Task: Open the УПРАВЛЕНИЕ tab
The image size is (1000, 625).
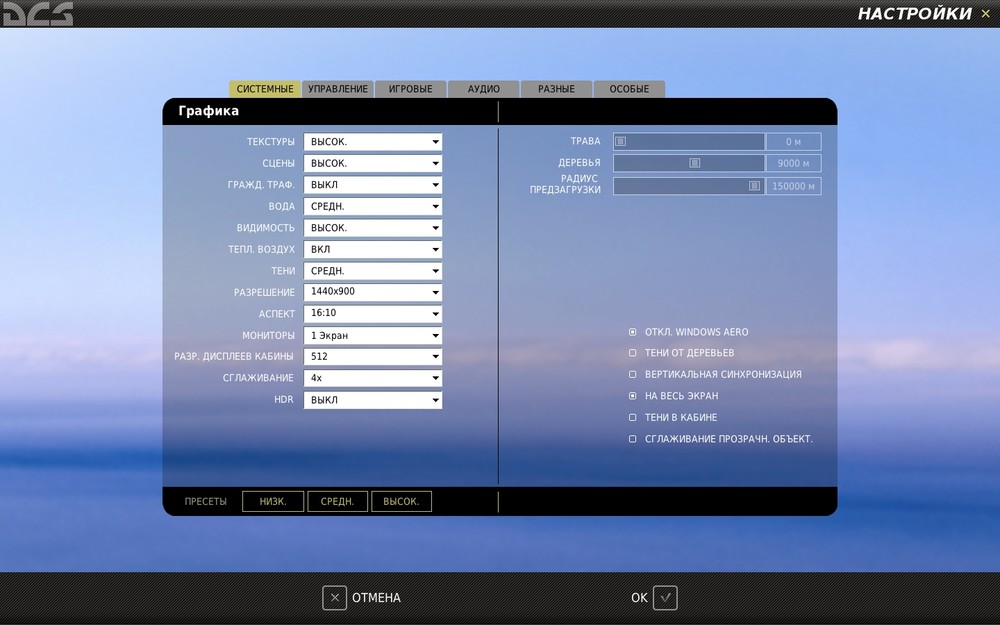Action: pos(338,89)
